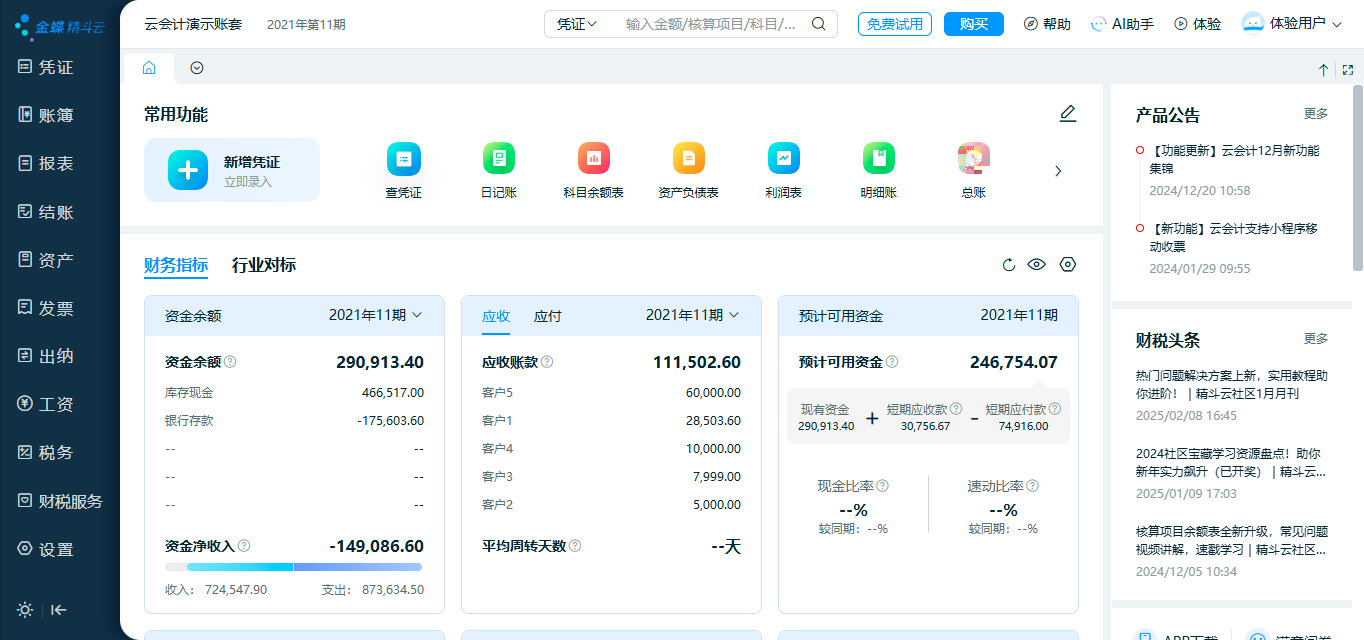This screenshot has width=1364, height=640.
Task: Click the magnifier search icon
Action: click(x=819, y=24)
